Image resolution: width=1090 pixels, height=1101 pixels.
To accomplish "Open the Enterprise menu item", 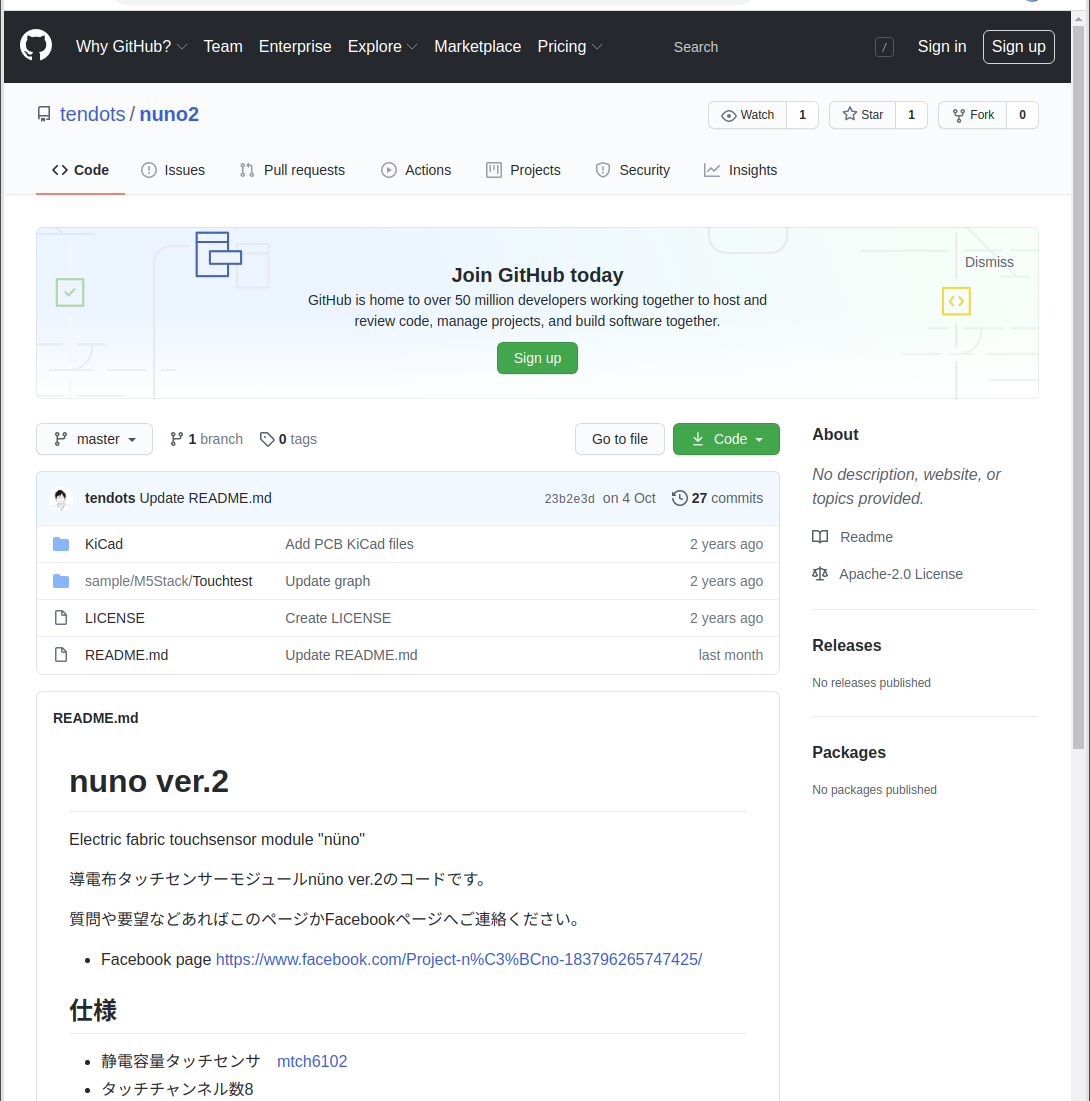I will (295, 46).
